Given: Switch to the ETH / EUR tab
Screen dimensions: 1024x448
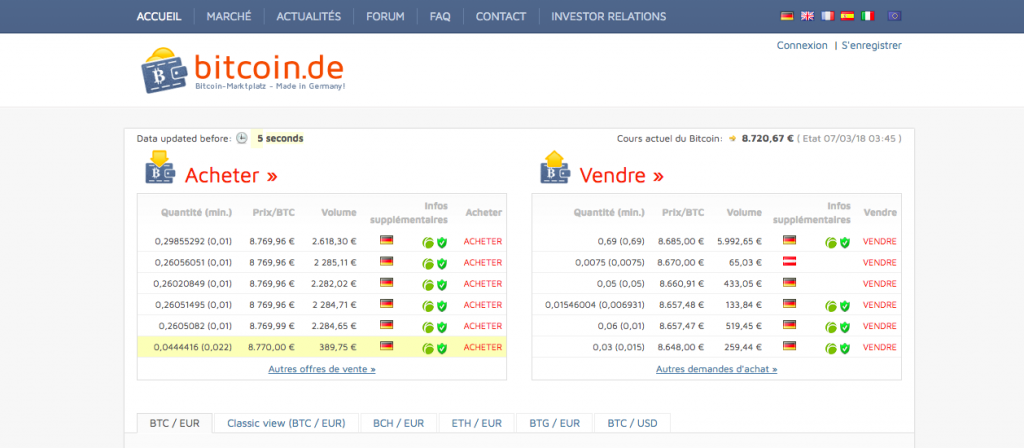Looking at the screenshot, I should pos(477,423).
